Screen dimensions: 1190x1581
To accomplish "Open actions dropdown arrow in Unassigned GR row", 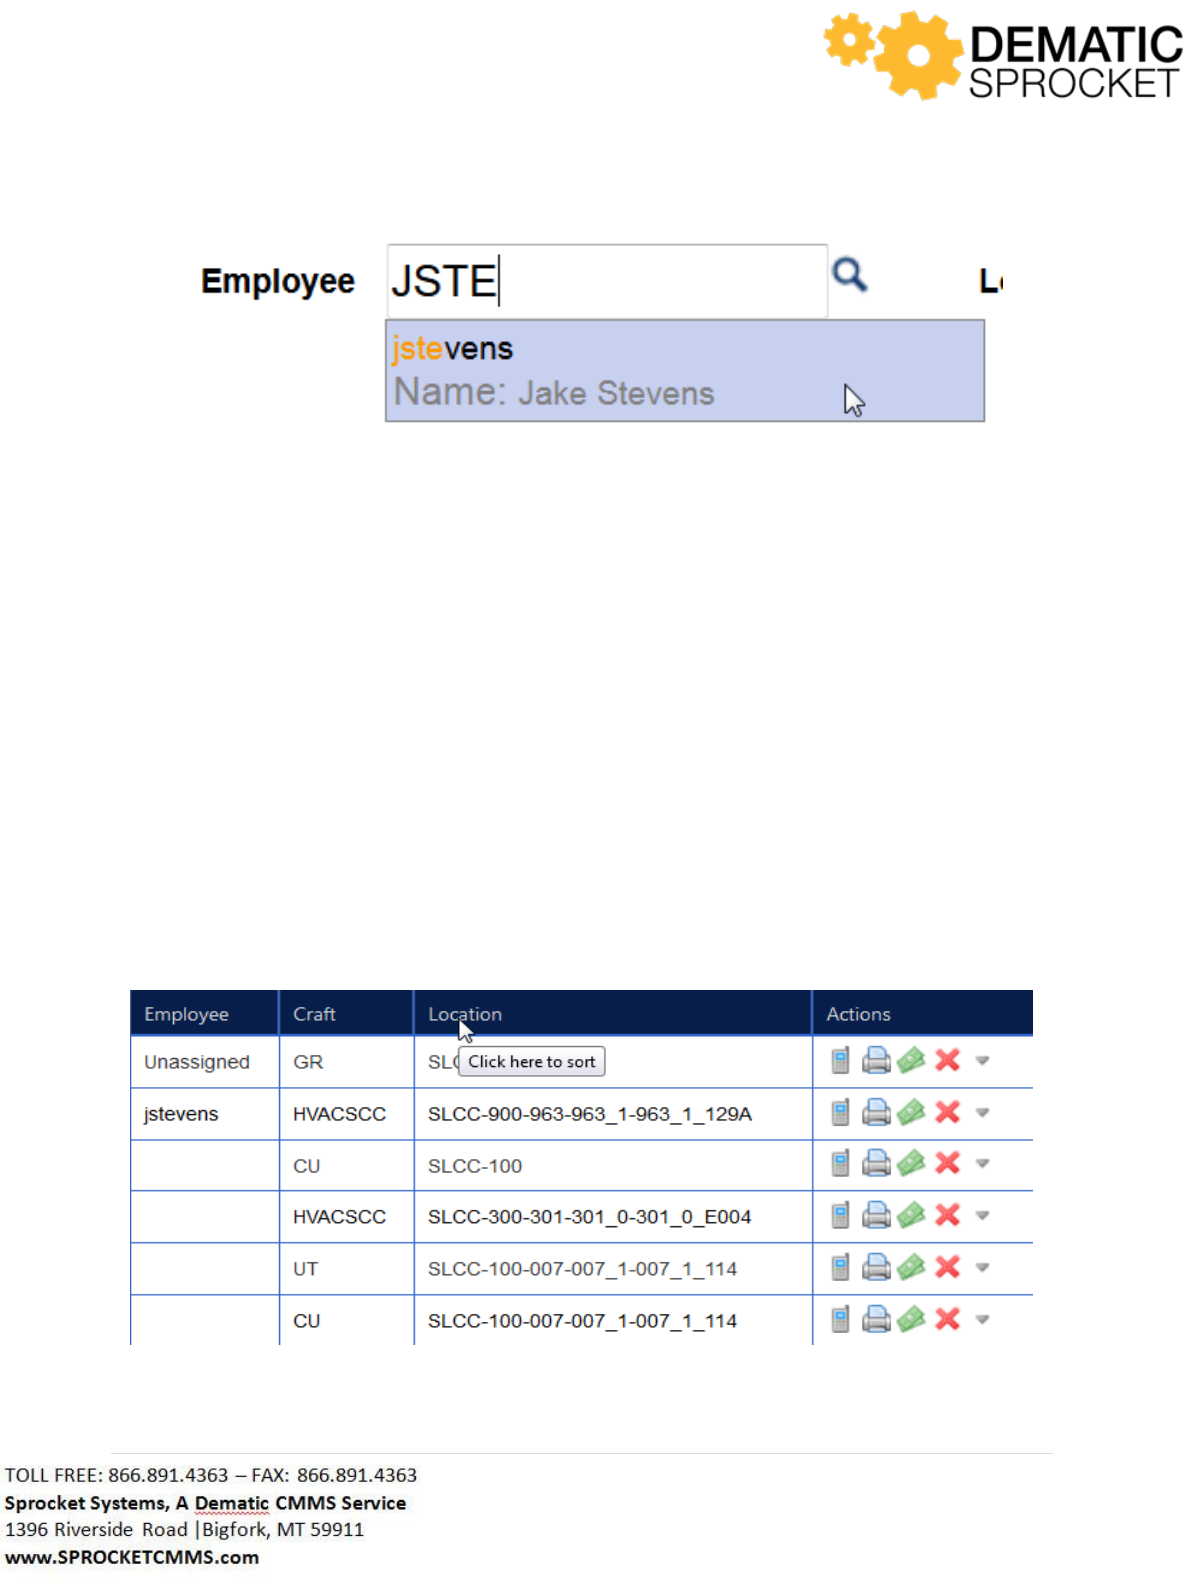I will click(982, 1061).
